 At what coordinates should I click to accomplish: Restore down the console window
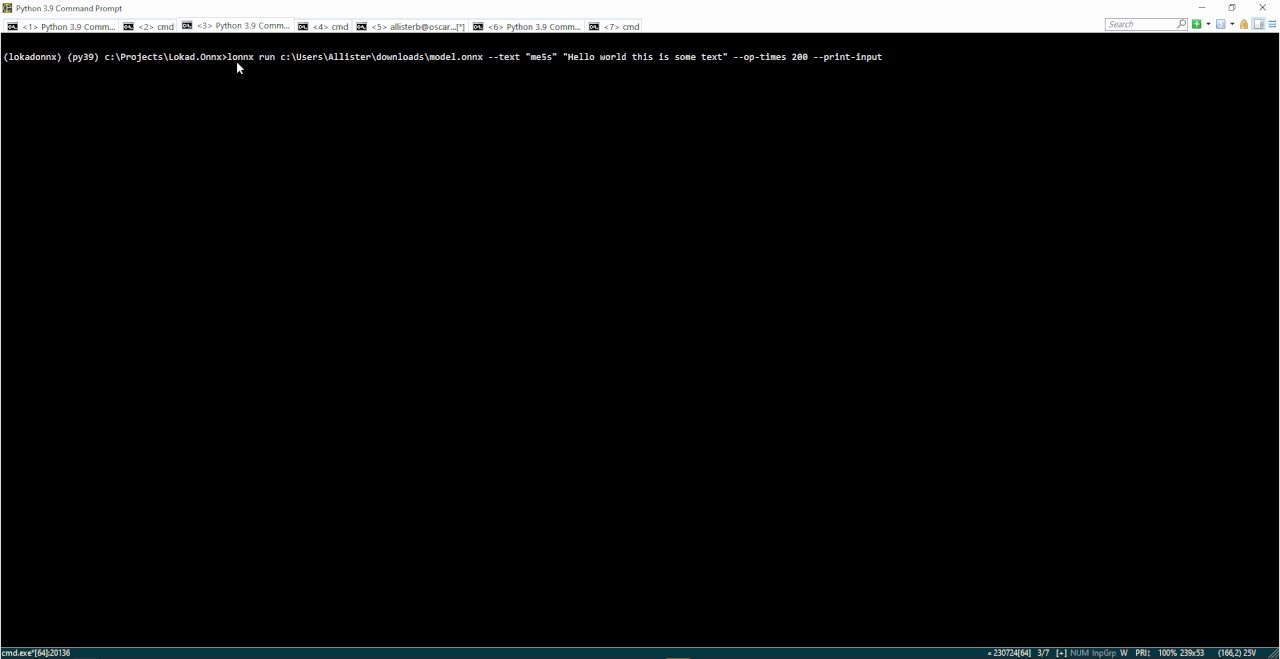click(1232, 8)
